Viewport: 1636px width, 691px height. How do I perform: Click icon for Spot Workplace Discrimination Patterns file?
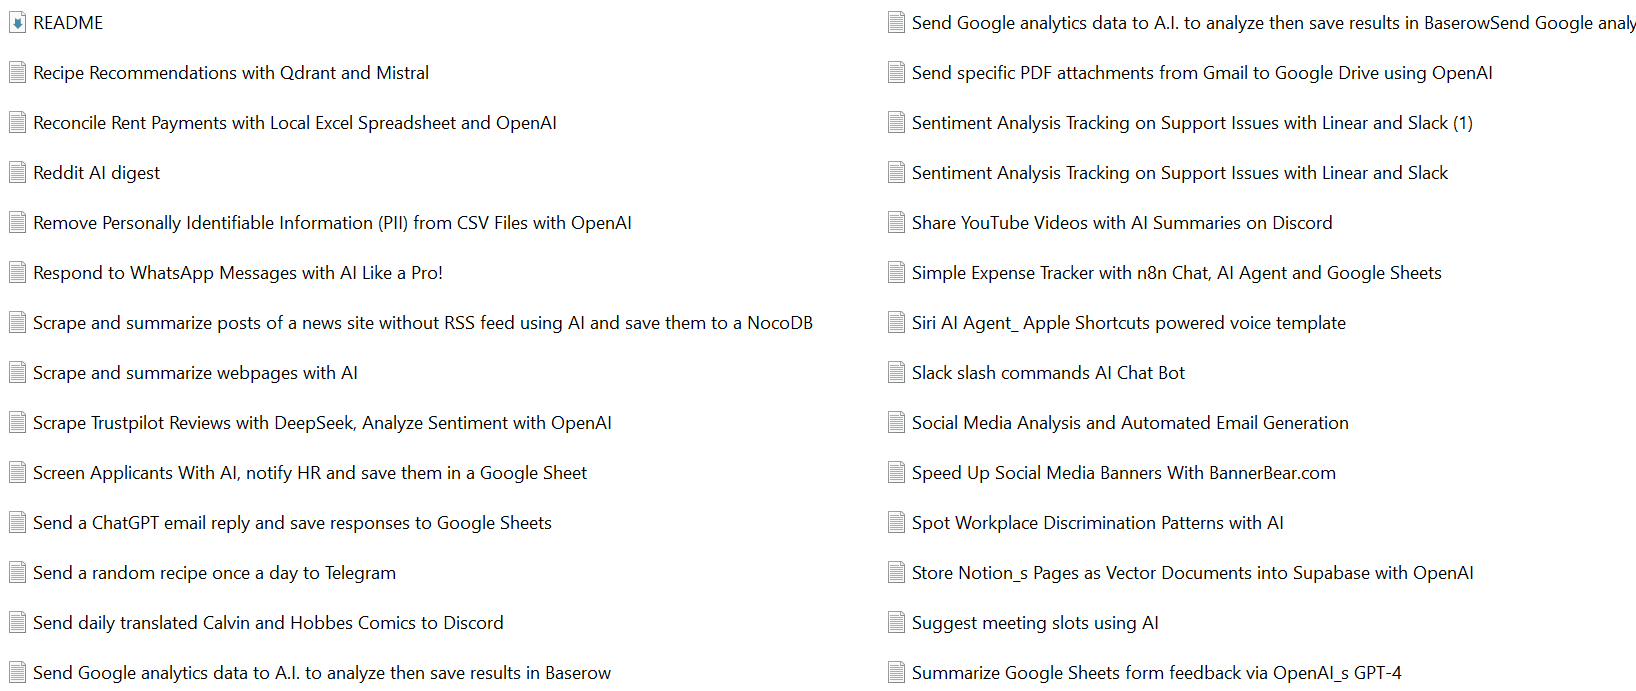(896, 523)
